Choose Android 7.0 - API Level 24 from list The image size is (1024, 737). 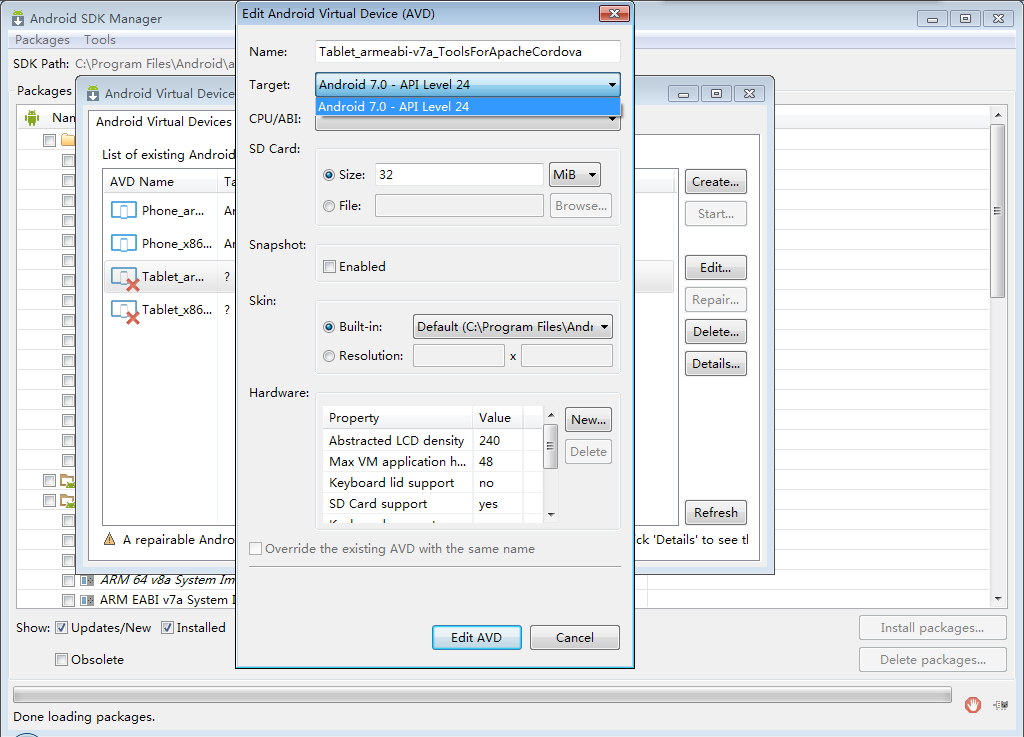[468, 106]
